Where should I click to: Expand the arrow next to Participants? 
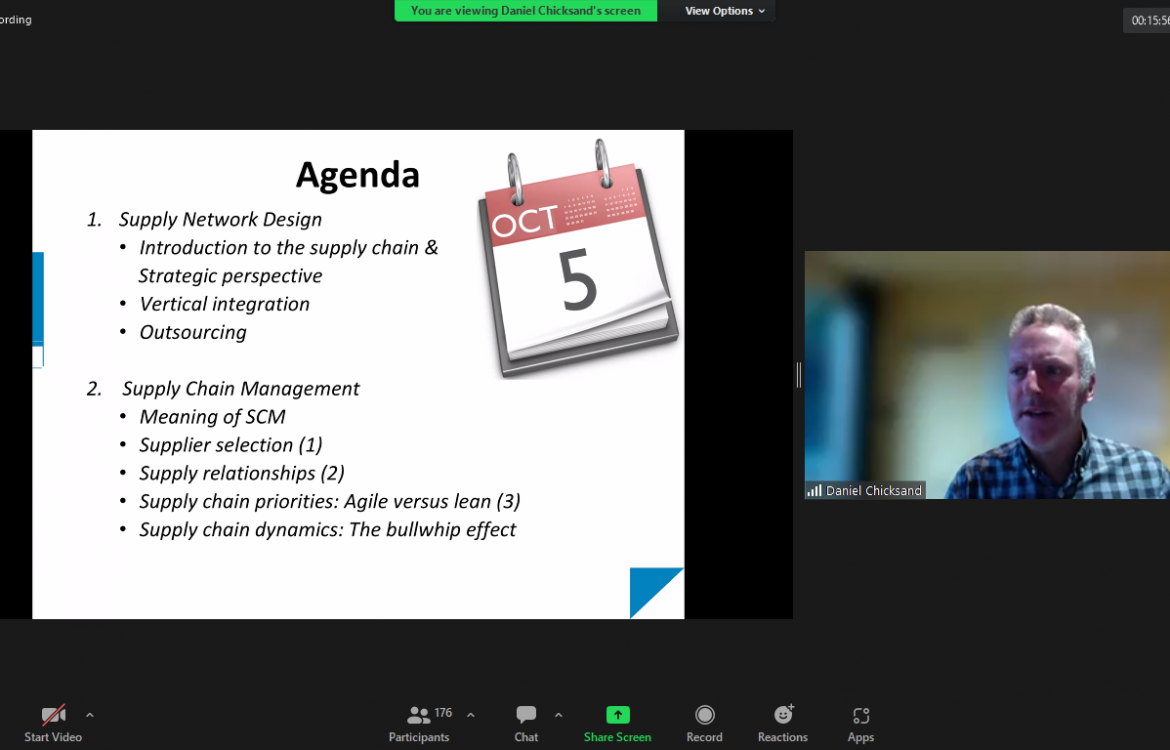tap(471, 715)
